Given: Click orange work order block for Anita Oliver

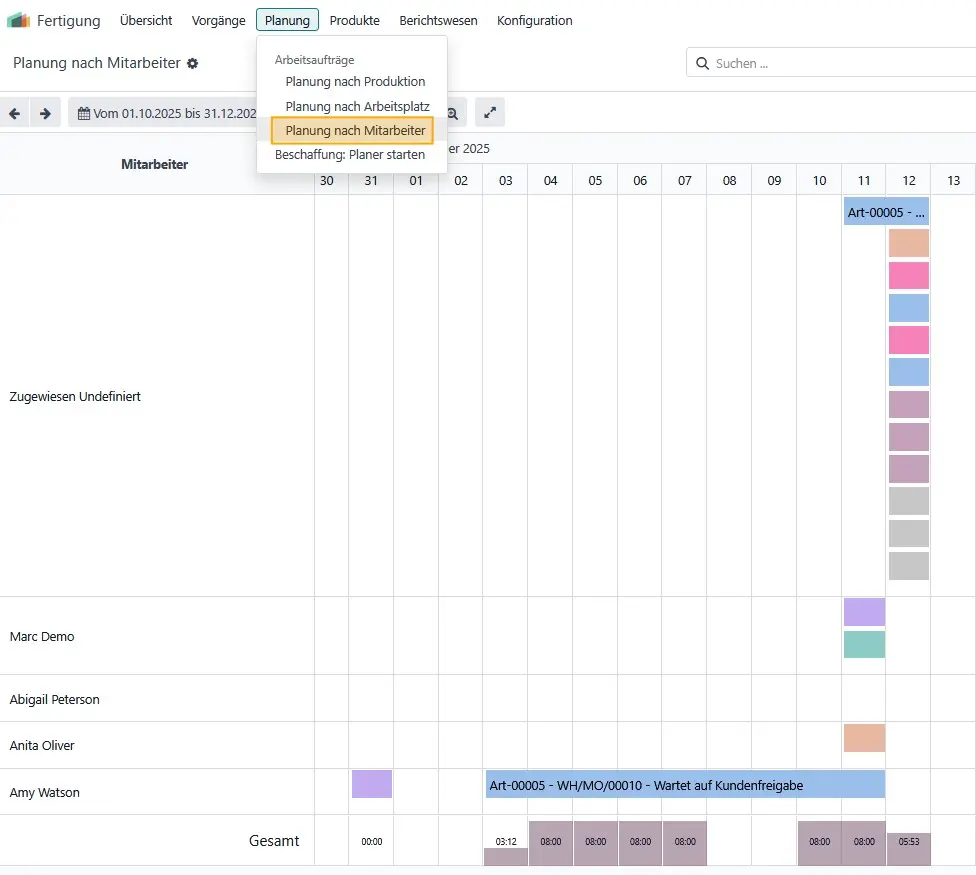Looking at the screenshot, I should pos(864,738).
